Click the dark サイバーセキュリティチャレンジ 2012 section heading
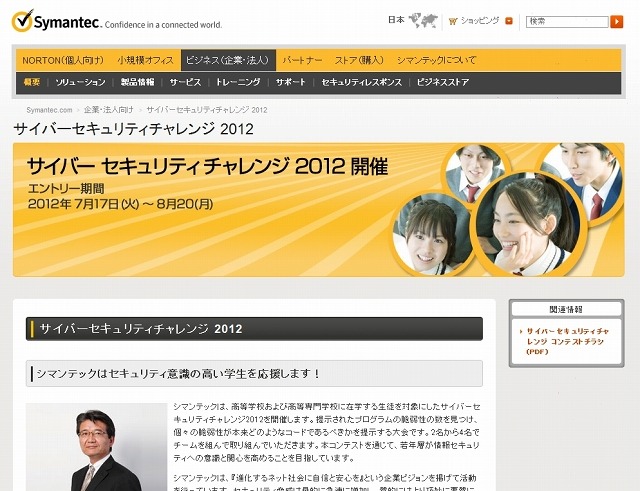This screenshot has height=491, width=640. (x=254, y=329)
